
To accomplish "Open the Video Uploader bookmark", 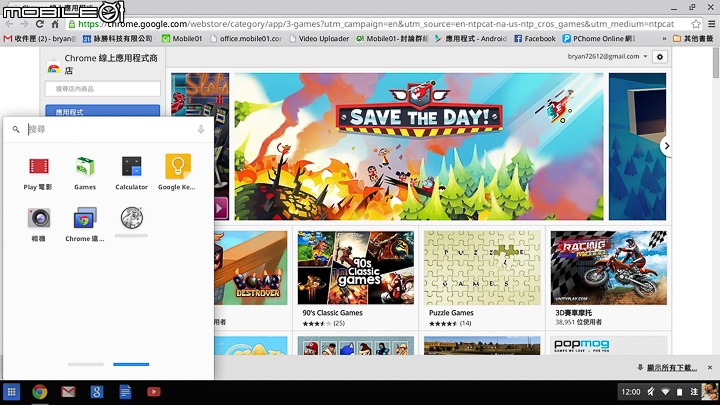I will [x=319, y=39].
